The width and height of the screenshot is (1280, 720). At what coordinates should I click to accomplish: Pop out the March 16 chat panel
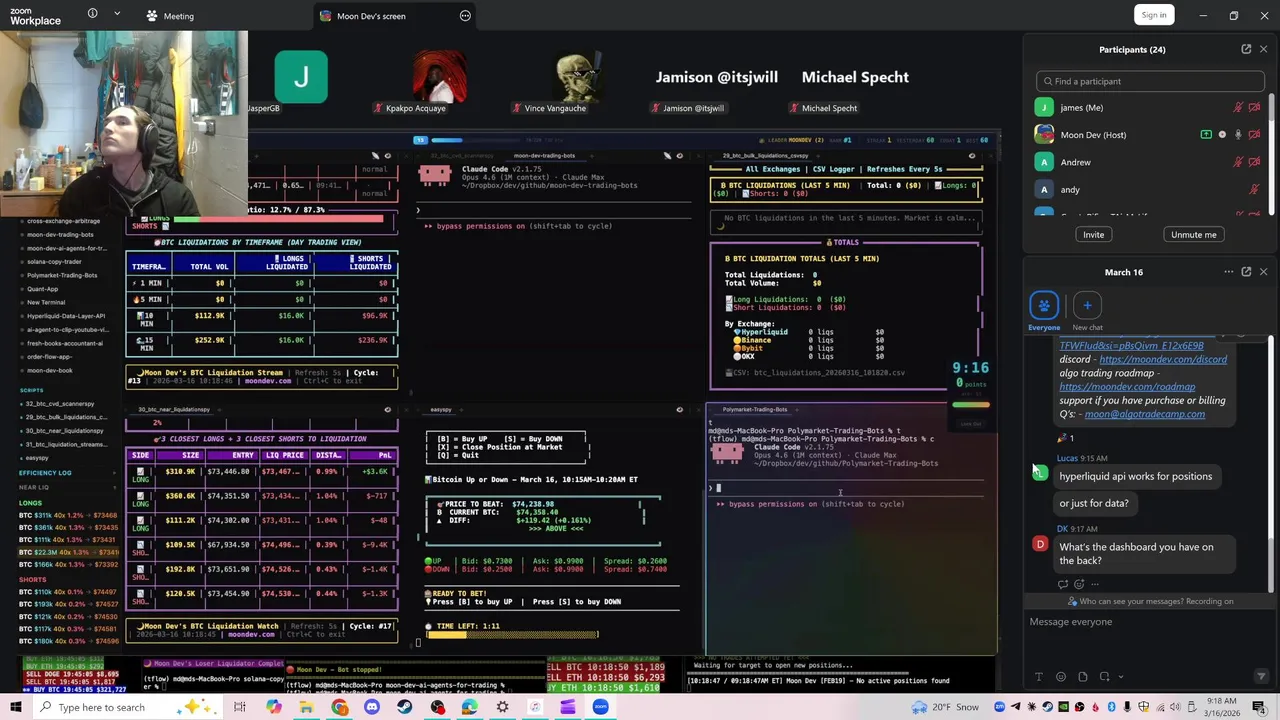click(x=1246, y=272)
